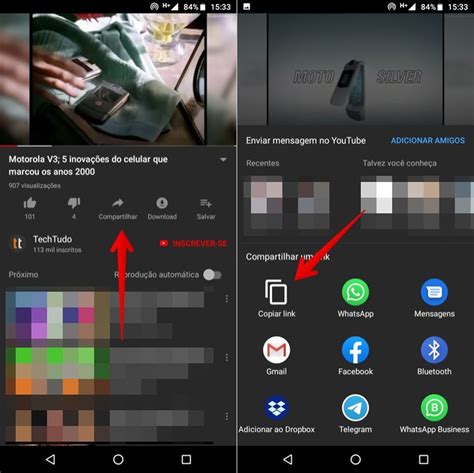Tap the video title "Motorola V3; 5 inovações"

tap(88, 165)
